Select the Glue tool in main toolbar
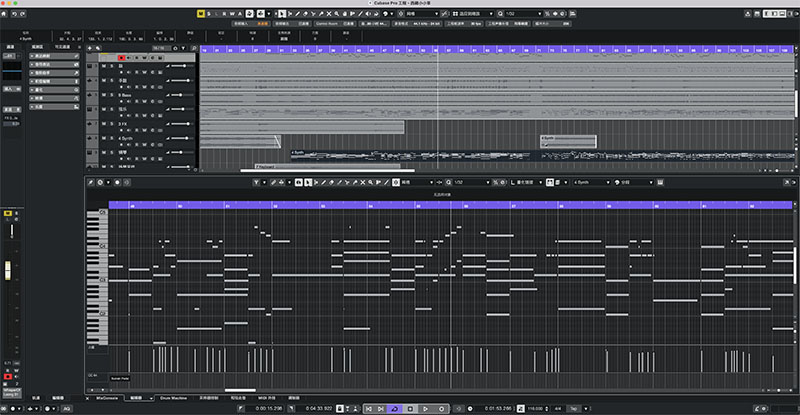The width and height of the screenshot is (800, 415). [321, 14]
